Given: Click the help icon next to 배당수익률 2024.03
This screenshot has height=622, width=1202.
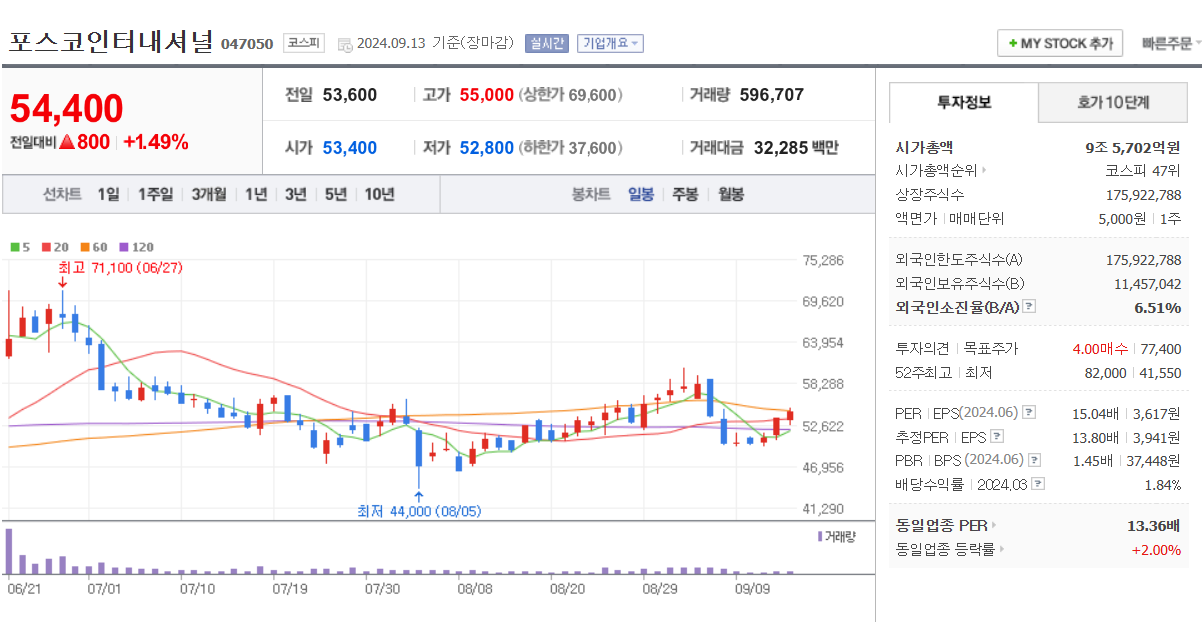Looking at the screenshot, I should (x=1039, y=484).
